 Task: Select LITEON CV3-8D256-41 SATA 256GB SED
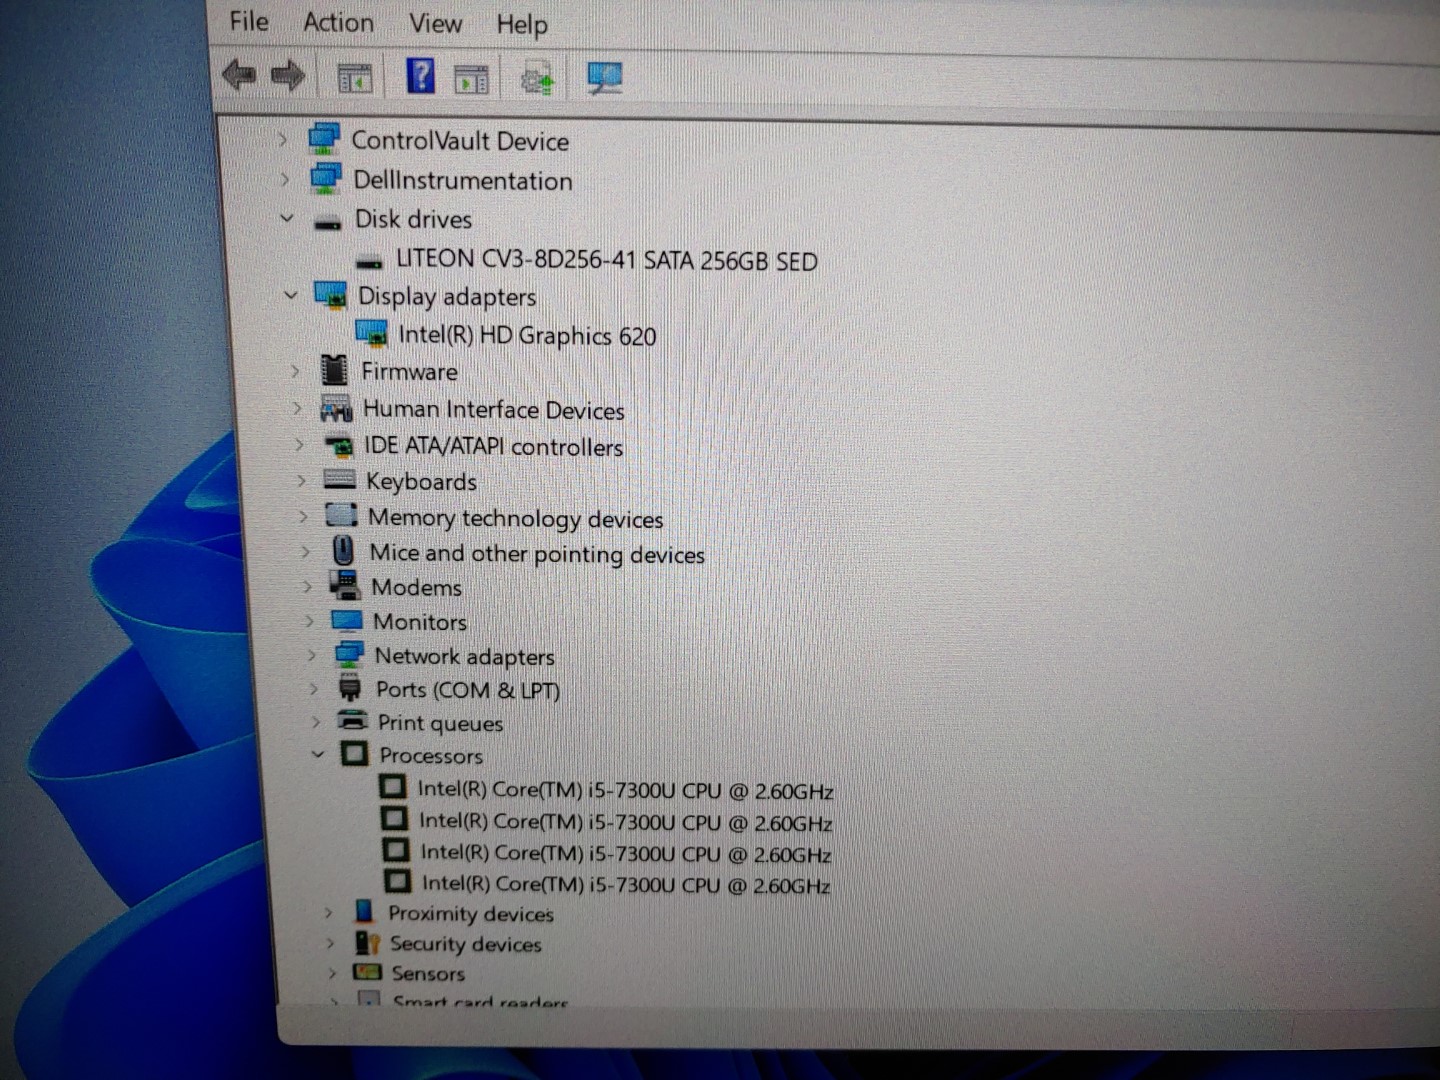[x=607, y=260]
